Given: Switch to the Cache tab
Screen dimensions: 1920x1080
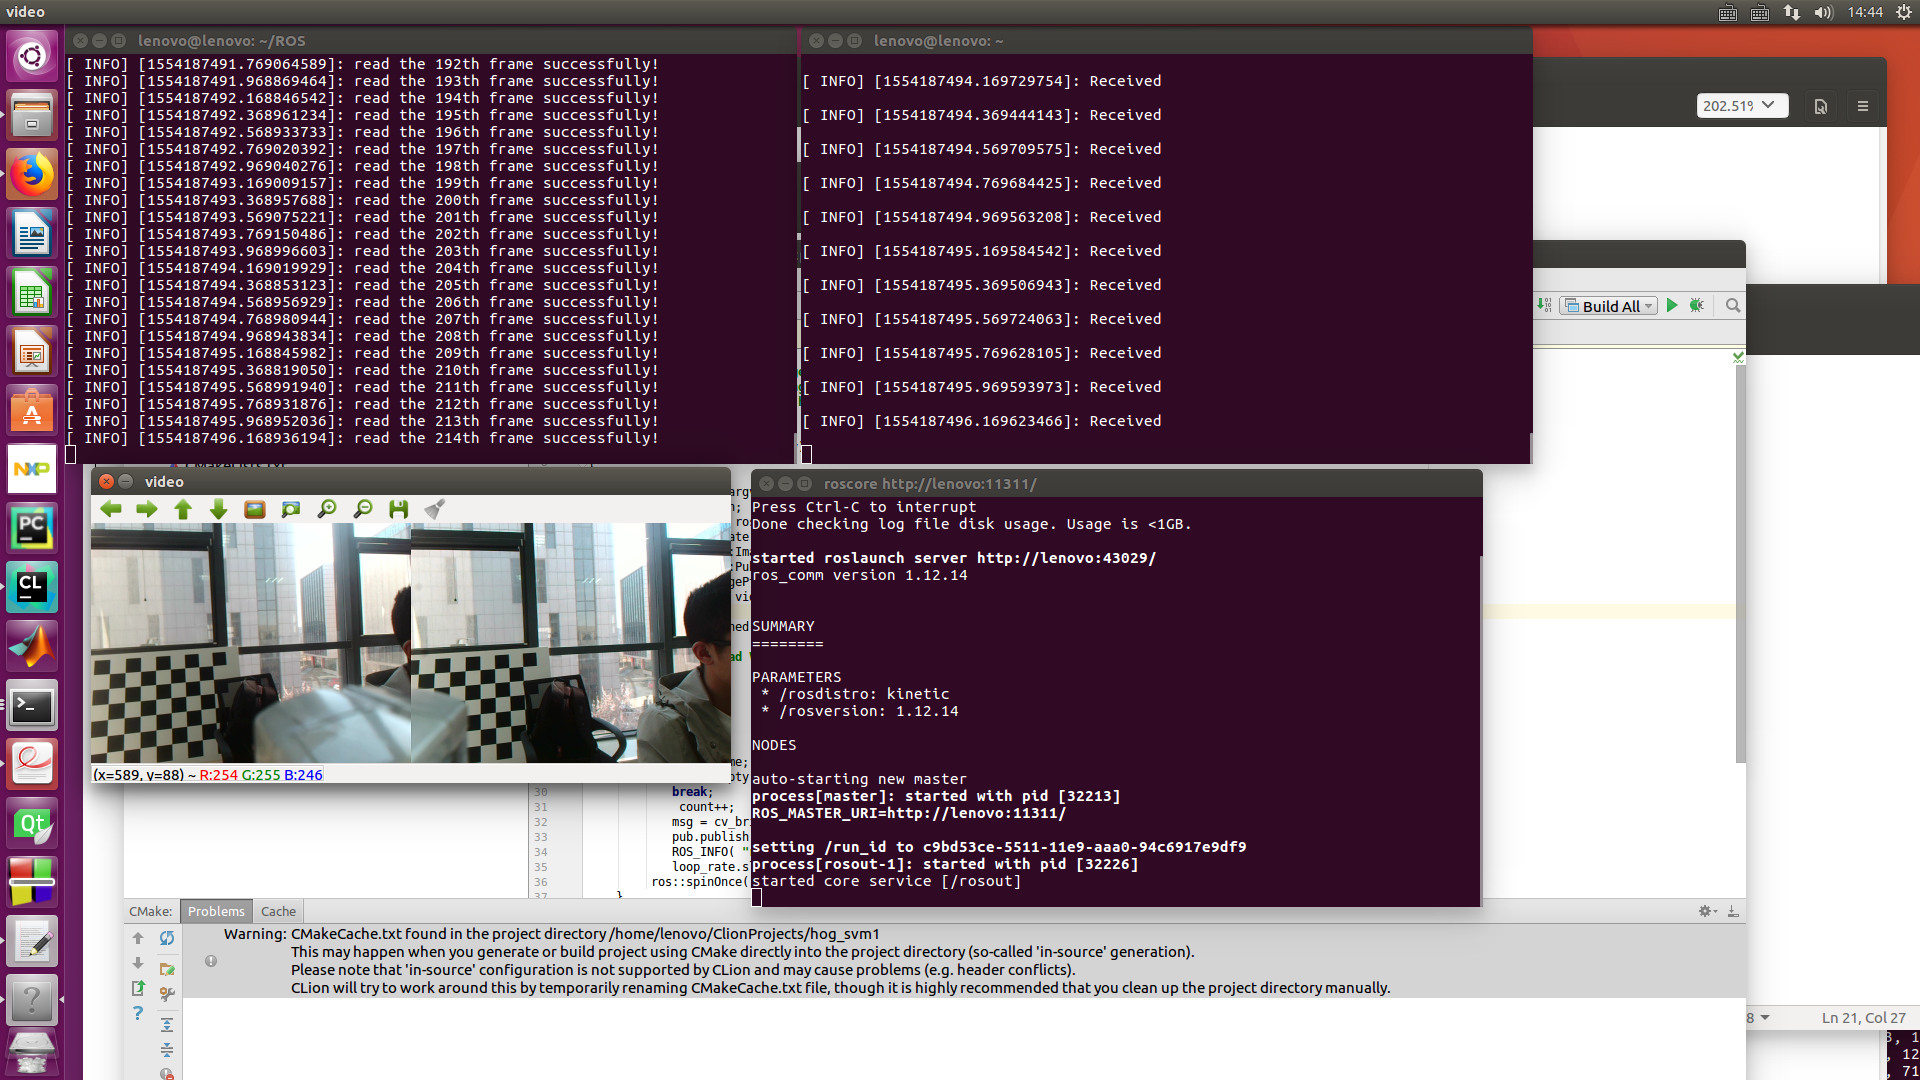Looking at the screenshot, I should point(278,911).
